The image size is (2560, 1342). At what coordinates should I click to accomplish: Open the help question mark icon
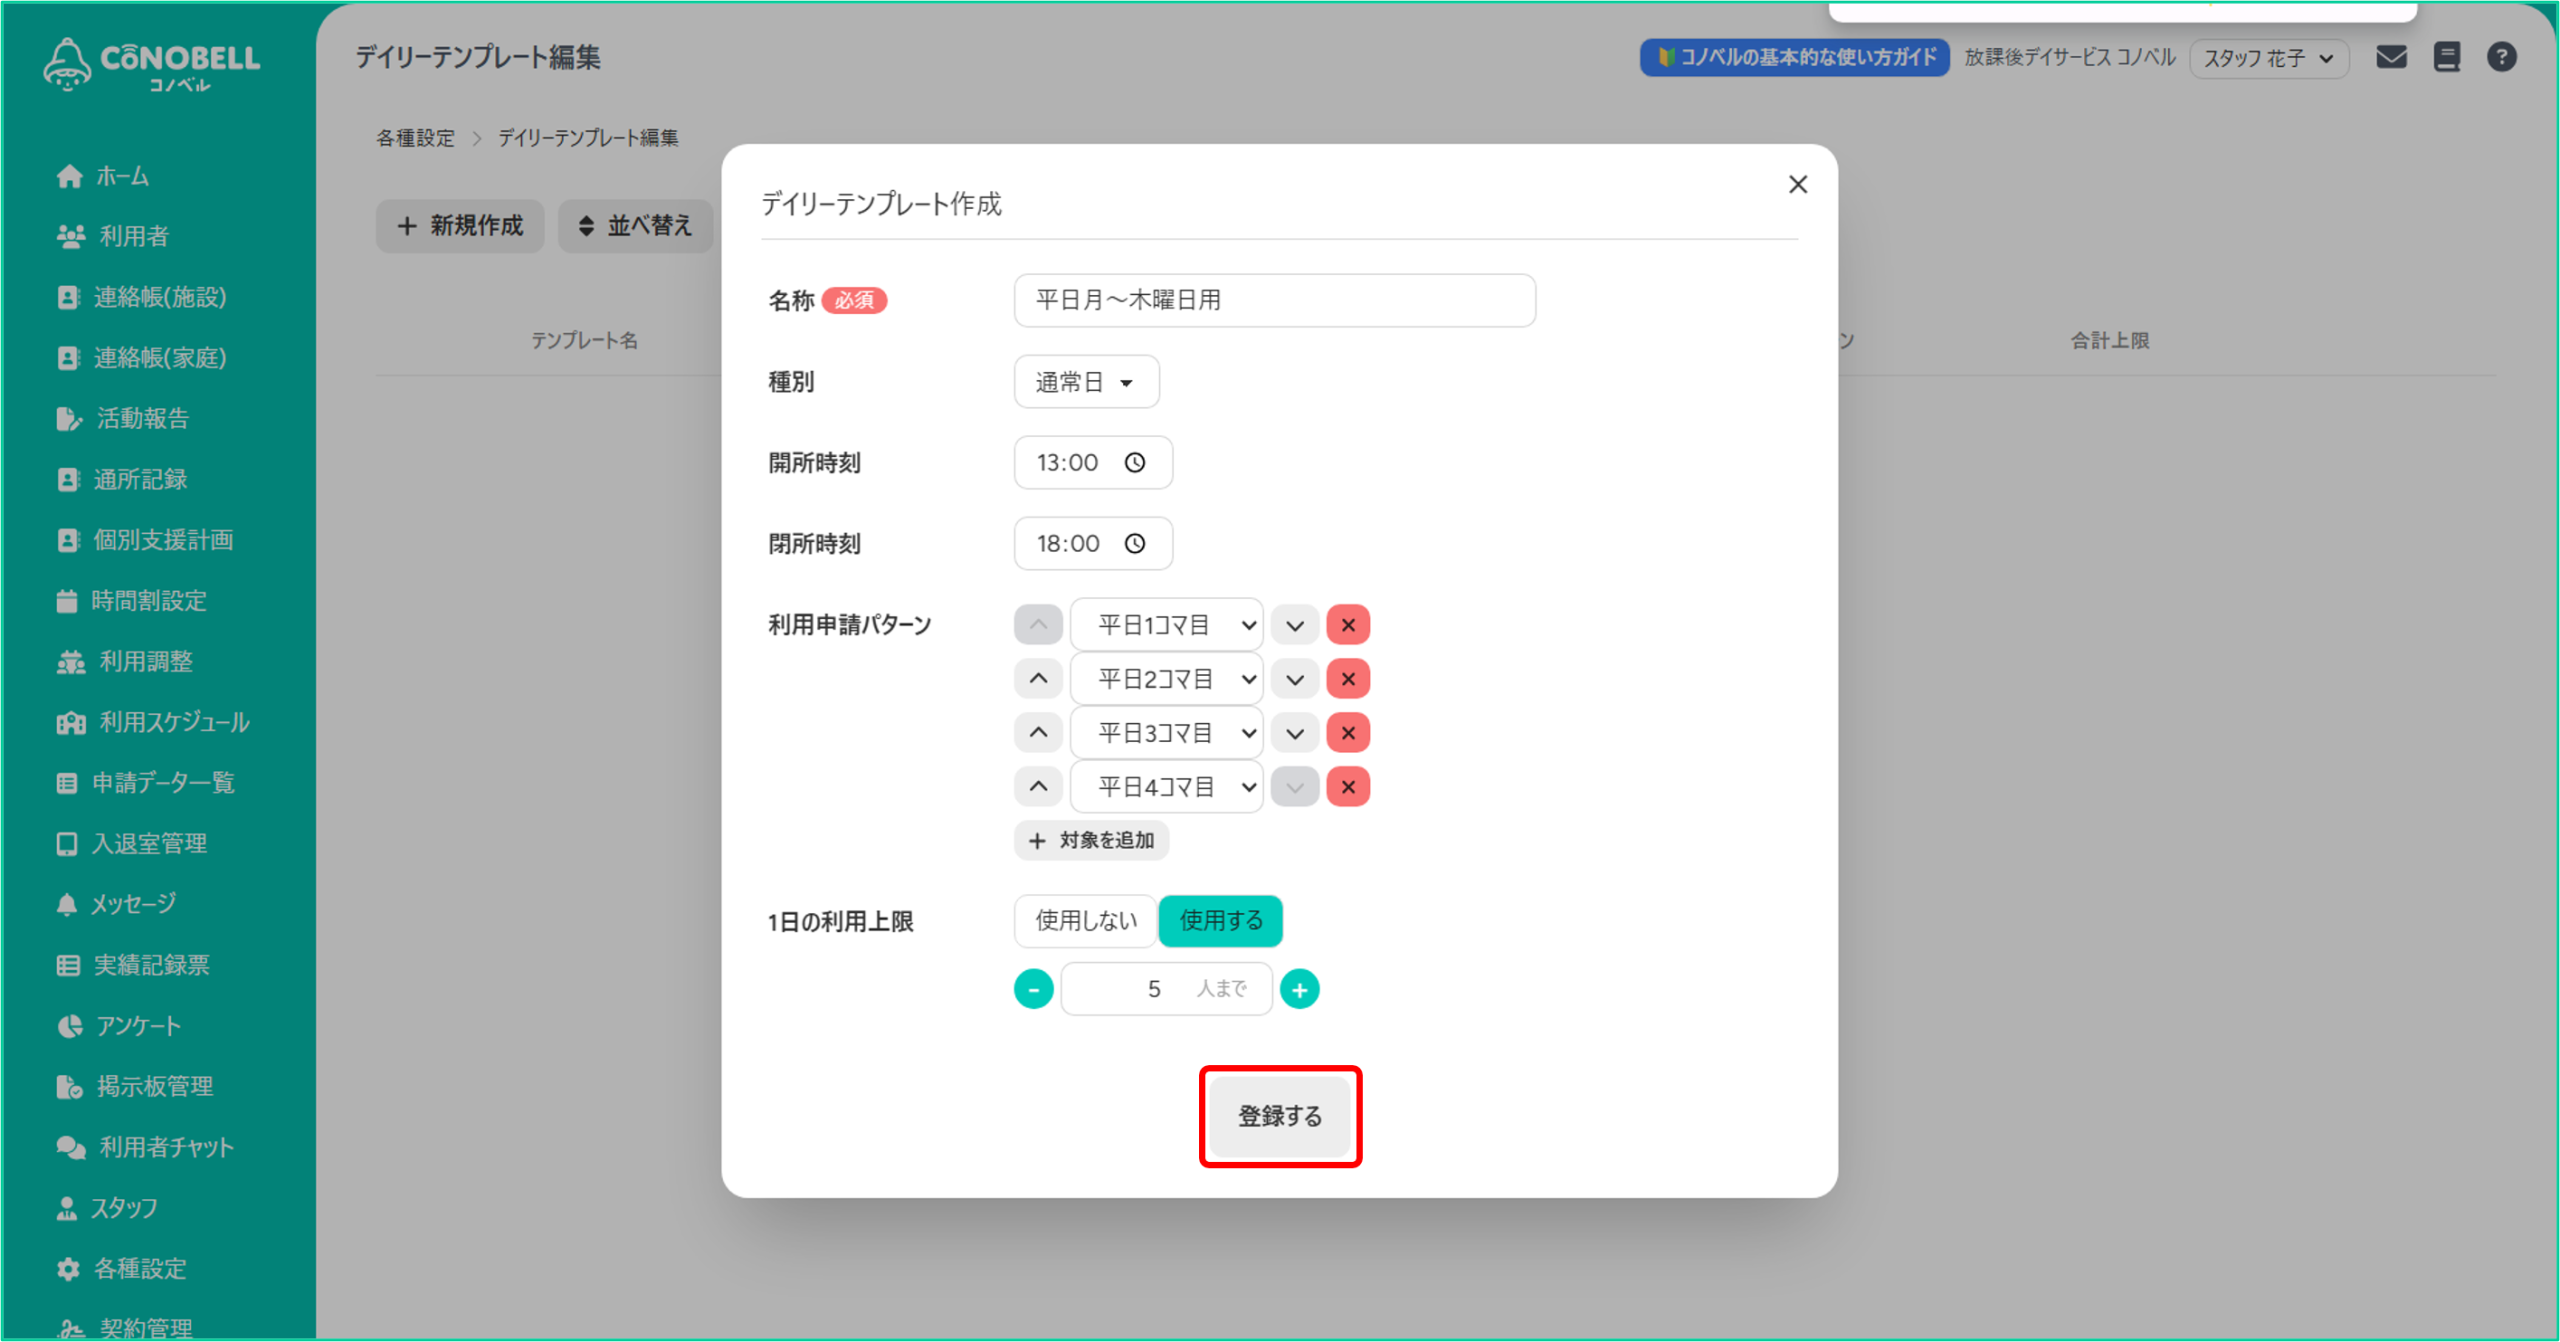click(x=2501, y=57)
